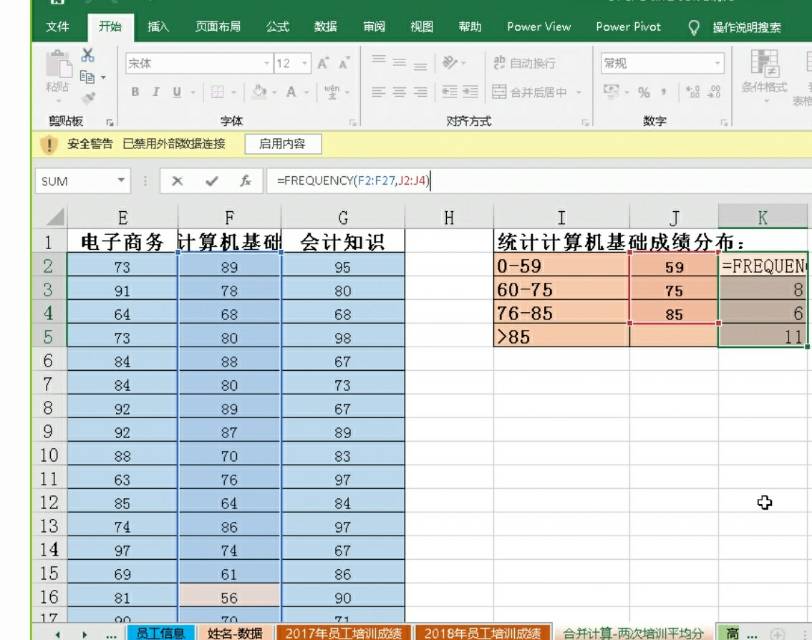Open the paste options dropdown arrow
This screenshot has height=640, width=812.
[x=58, y=101]
